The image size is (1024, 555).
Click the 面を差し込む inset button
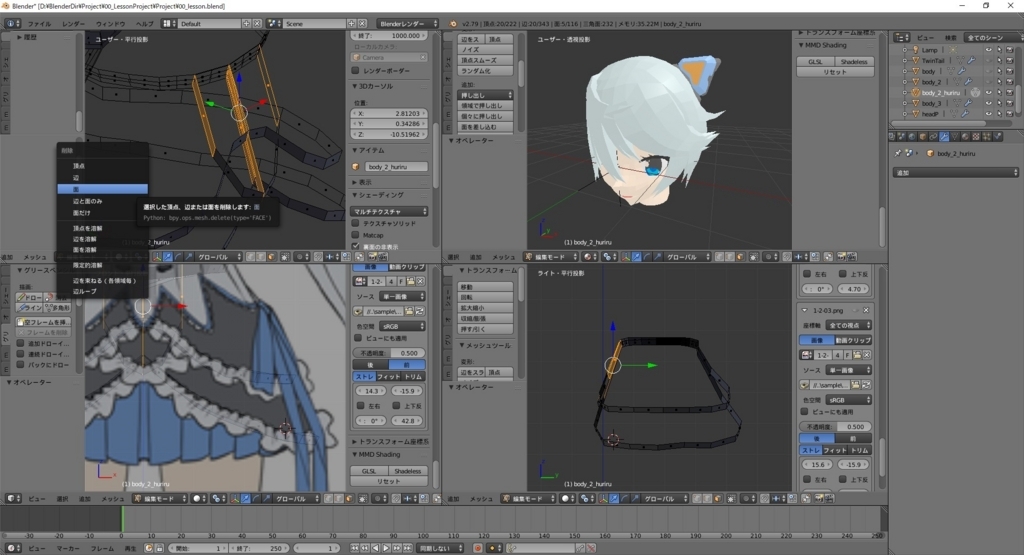pos(485,127)
